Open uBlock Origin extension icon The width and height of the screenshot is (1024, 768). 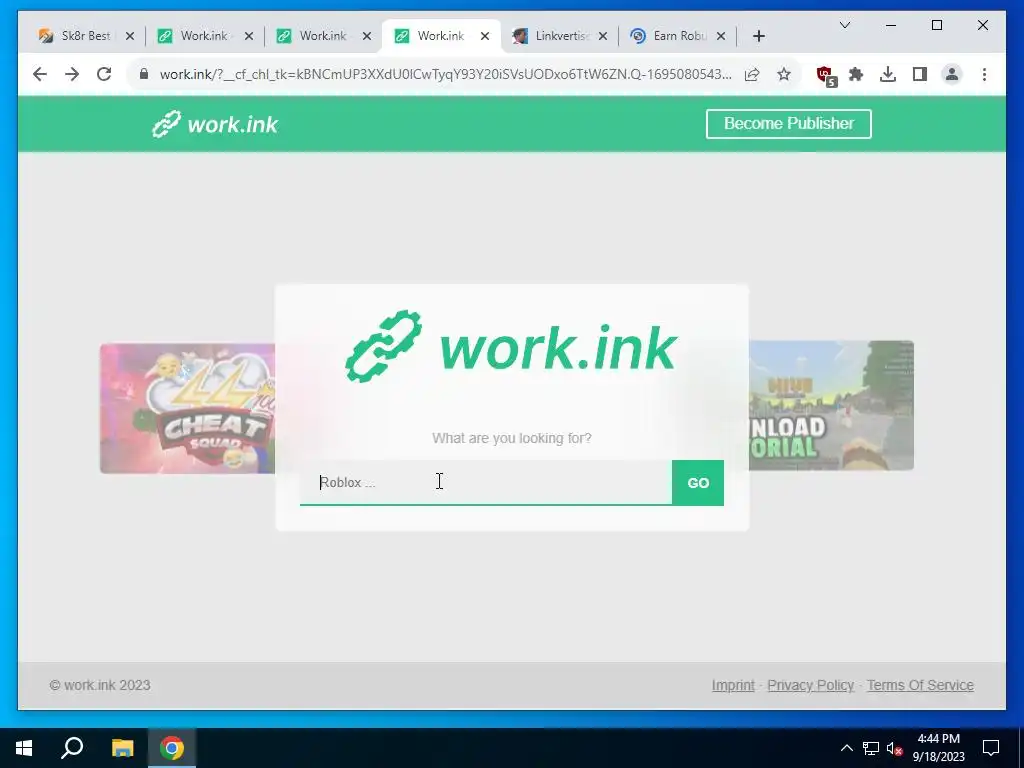pyautogui.click(x=826, y=75)
